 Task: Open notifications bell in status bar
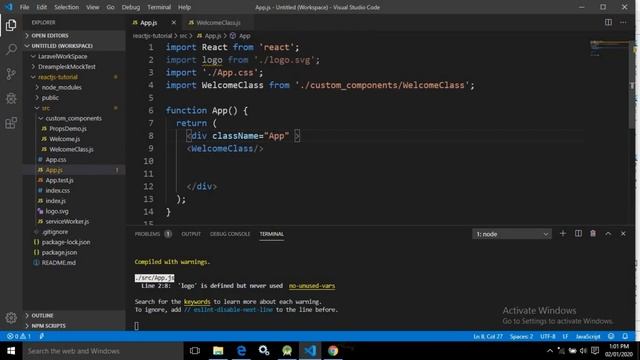click(625, 336)
